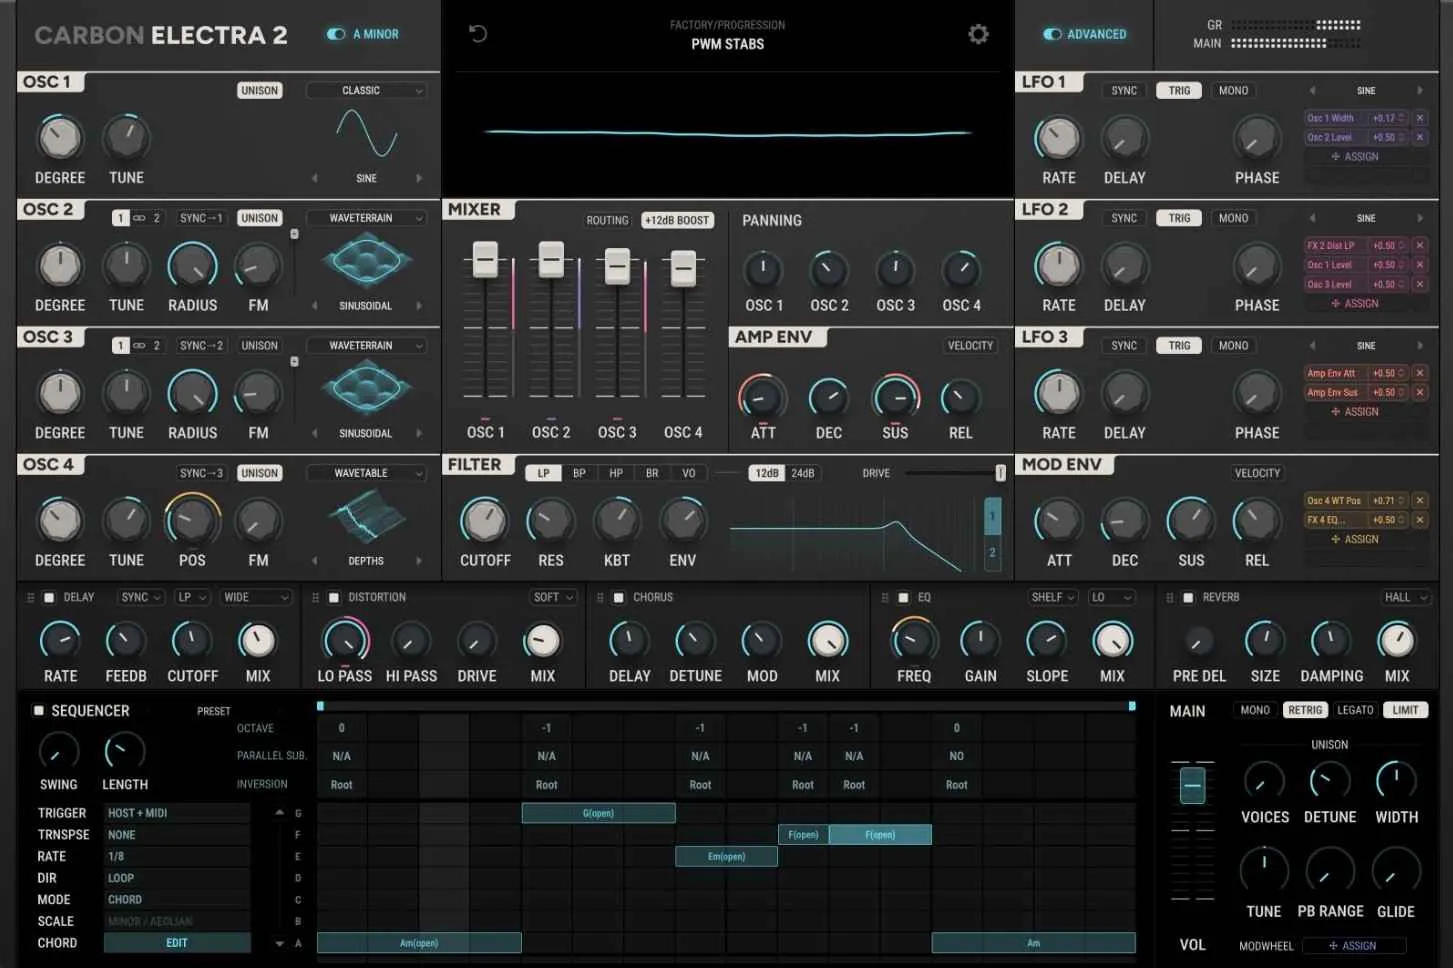Select the BP filter type tab

(x=579, y=473)
